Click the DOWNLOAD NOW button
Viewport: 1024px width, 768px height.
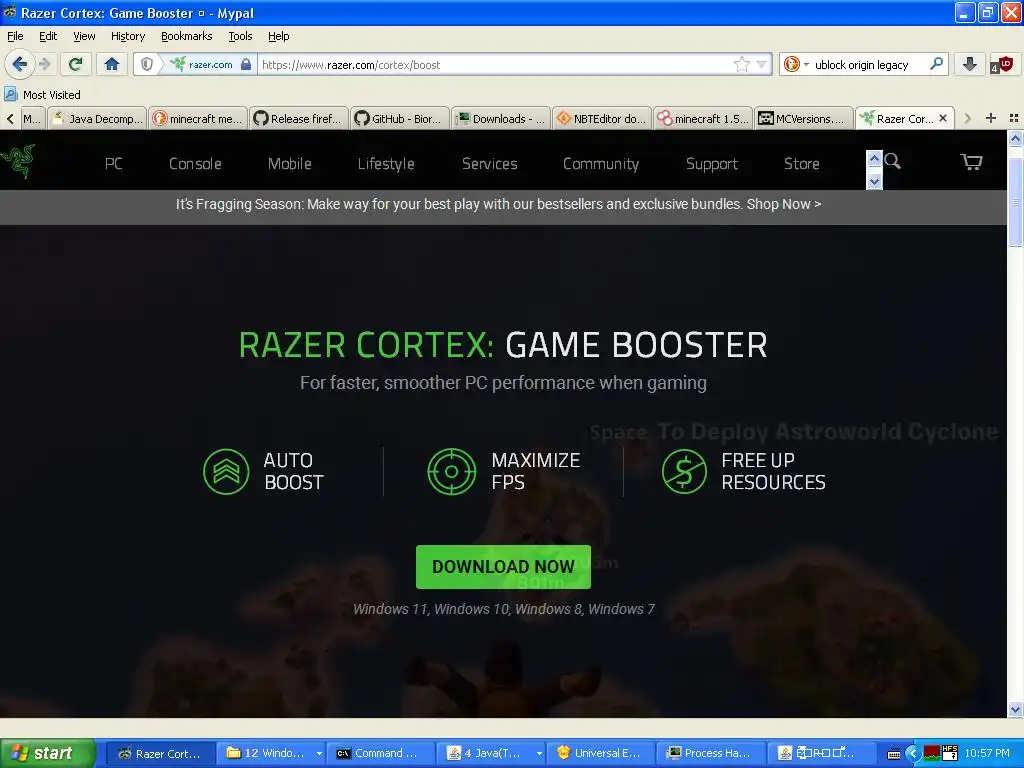tap(503, 567)
